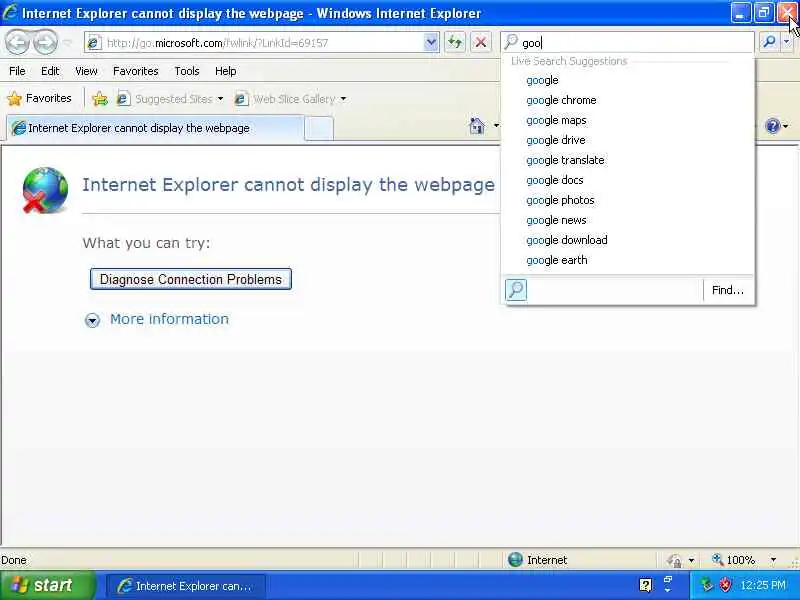Open the Edit menu

[50, 71]
